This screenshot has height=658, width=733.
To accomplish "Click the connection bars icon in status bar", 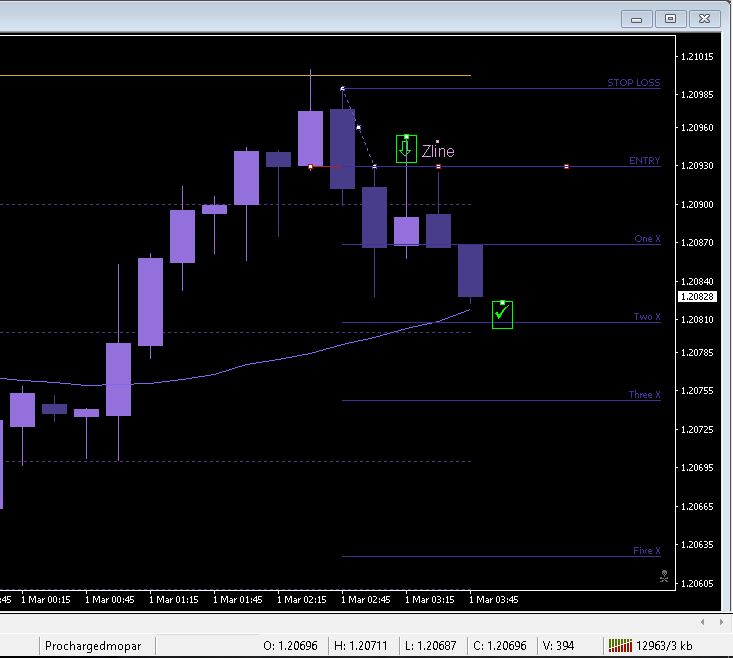I will (x=620, y=646).
